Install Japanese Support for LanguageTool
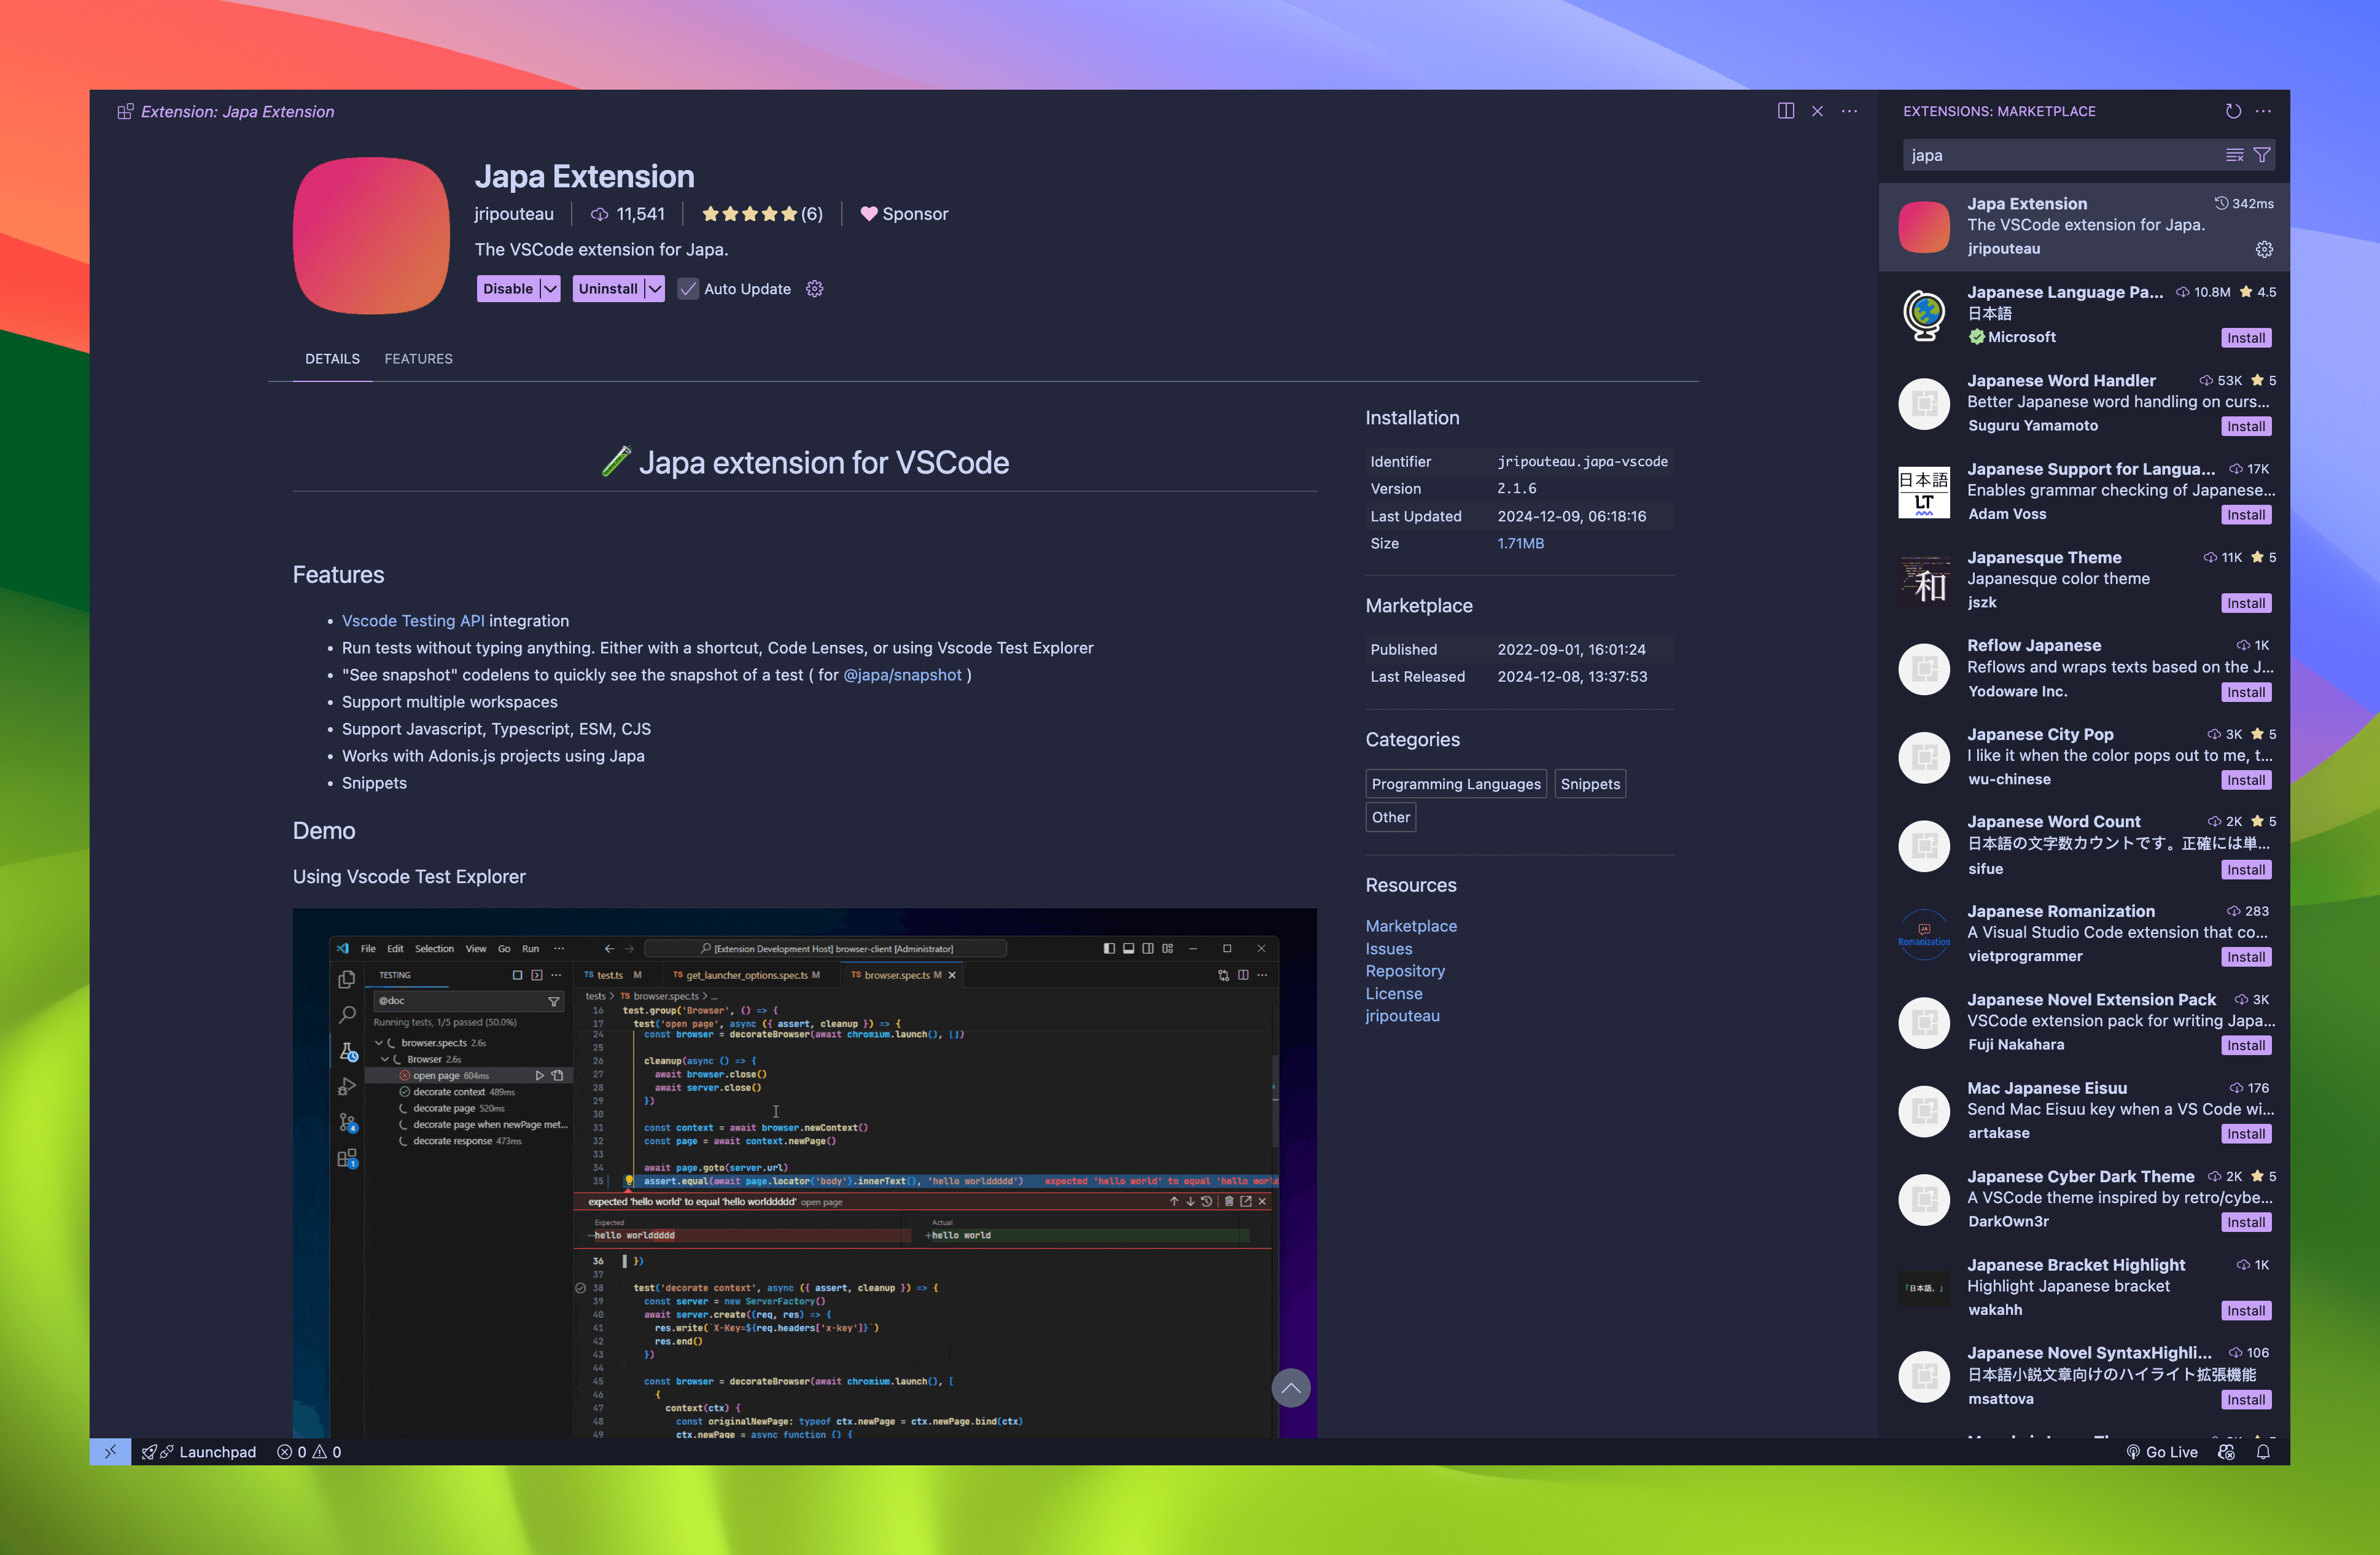Screen dimensions: 2380x1555 coord(2245,515)
